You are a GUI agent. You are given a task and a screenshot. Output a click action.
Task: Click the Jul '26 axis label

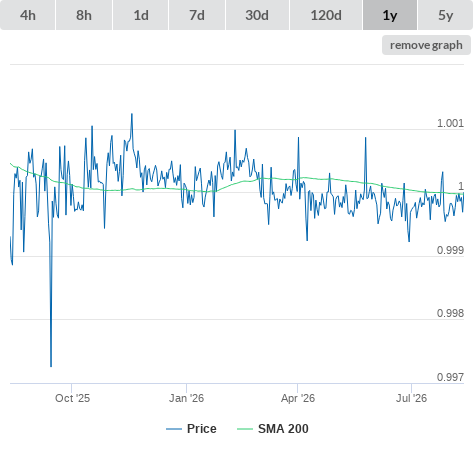click(411, 398)
